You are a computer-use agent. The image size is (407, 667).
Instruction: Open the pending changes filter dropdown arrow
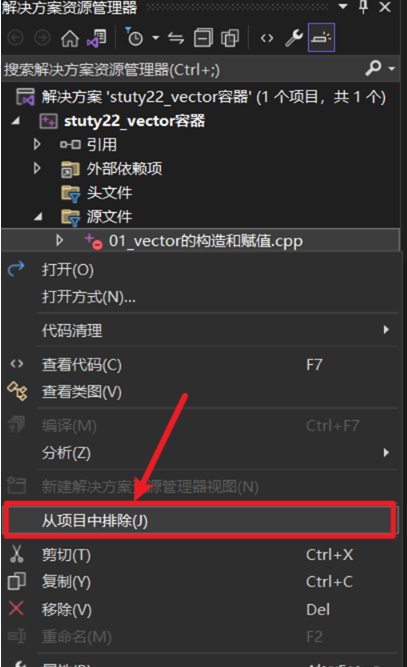point(156,38)
